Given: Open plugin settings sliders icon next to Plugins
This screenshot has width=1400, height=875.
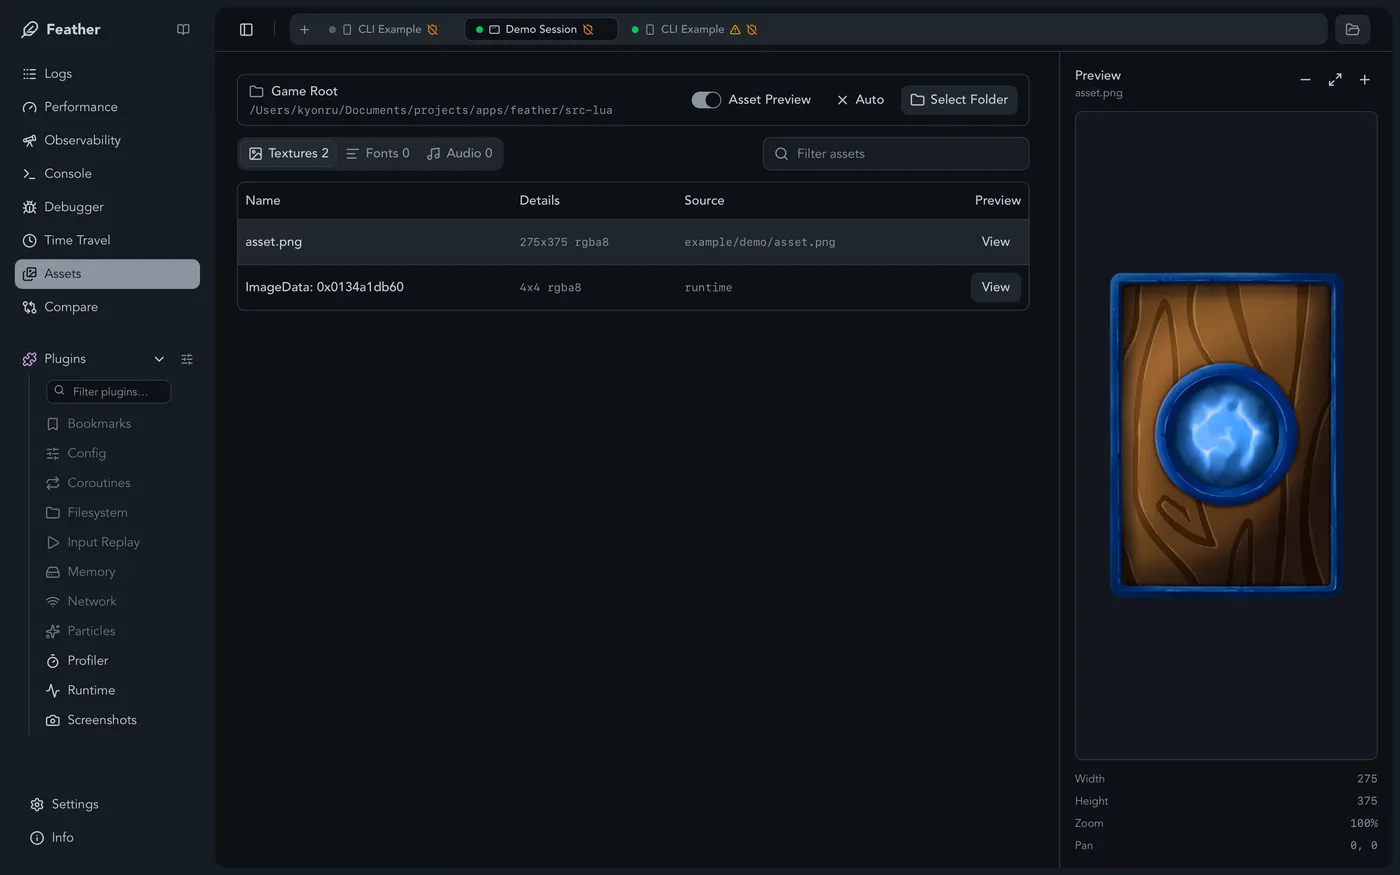Looking at the screenshot, I should (x=187, y=359).
